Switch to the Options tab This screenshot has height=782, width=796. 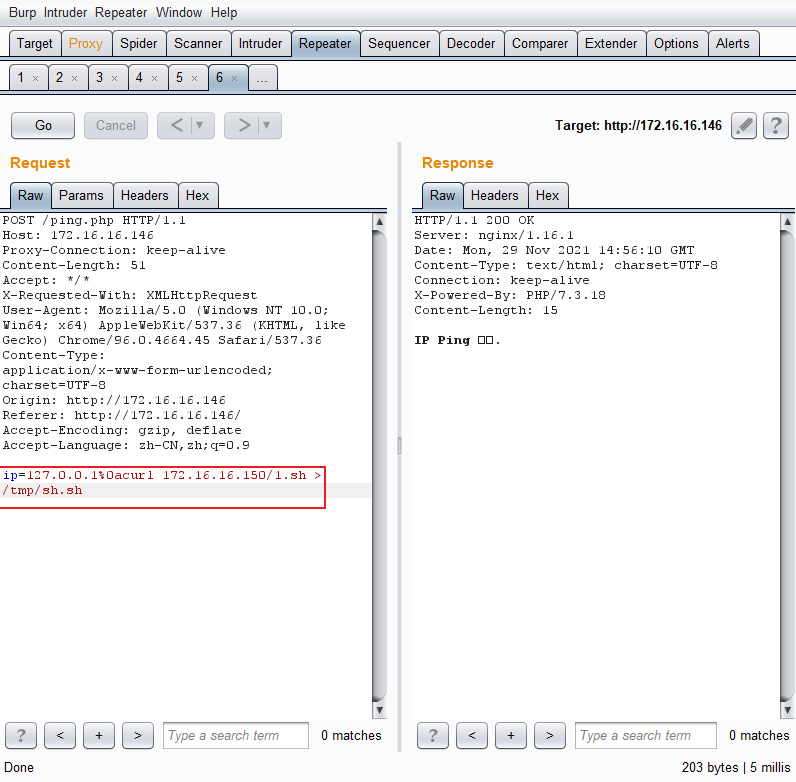click(676, 44)
